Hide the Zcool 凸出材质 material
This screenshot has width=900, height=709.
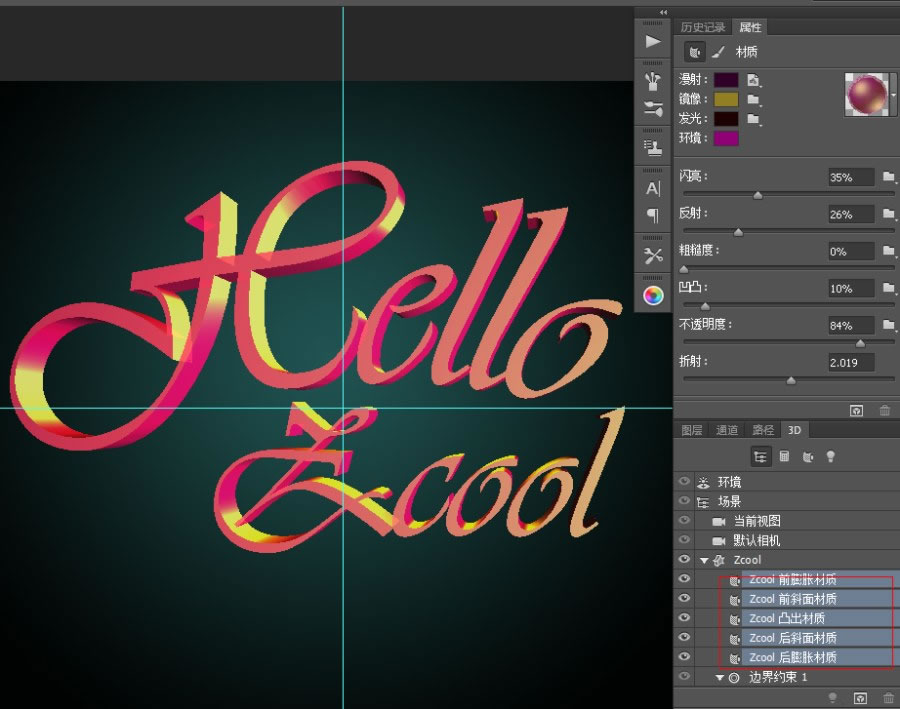coord(683,618)
